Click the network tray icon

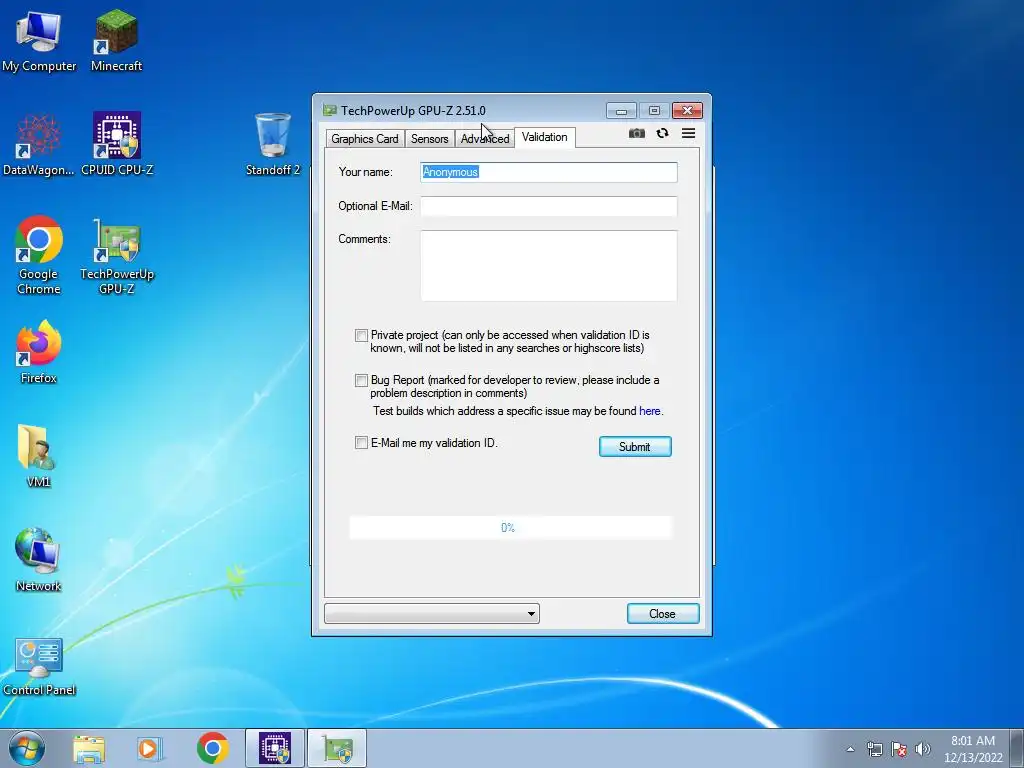pos(874,749)
